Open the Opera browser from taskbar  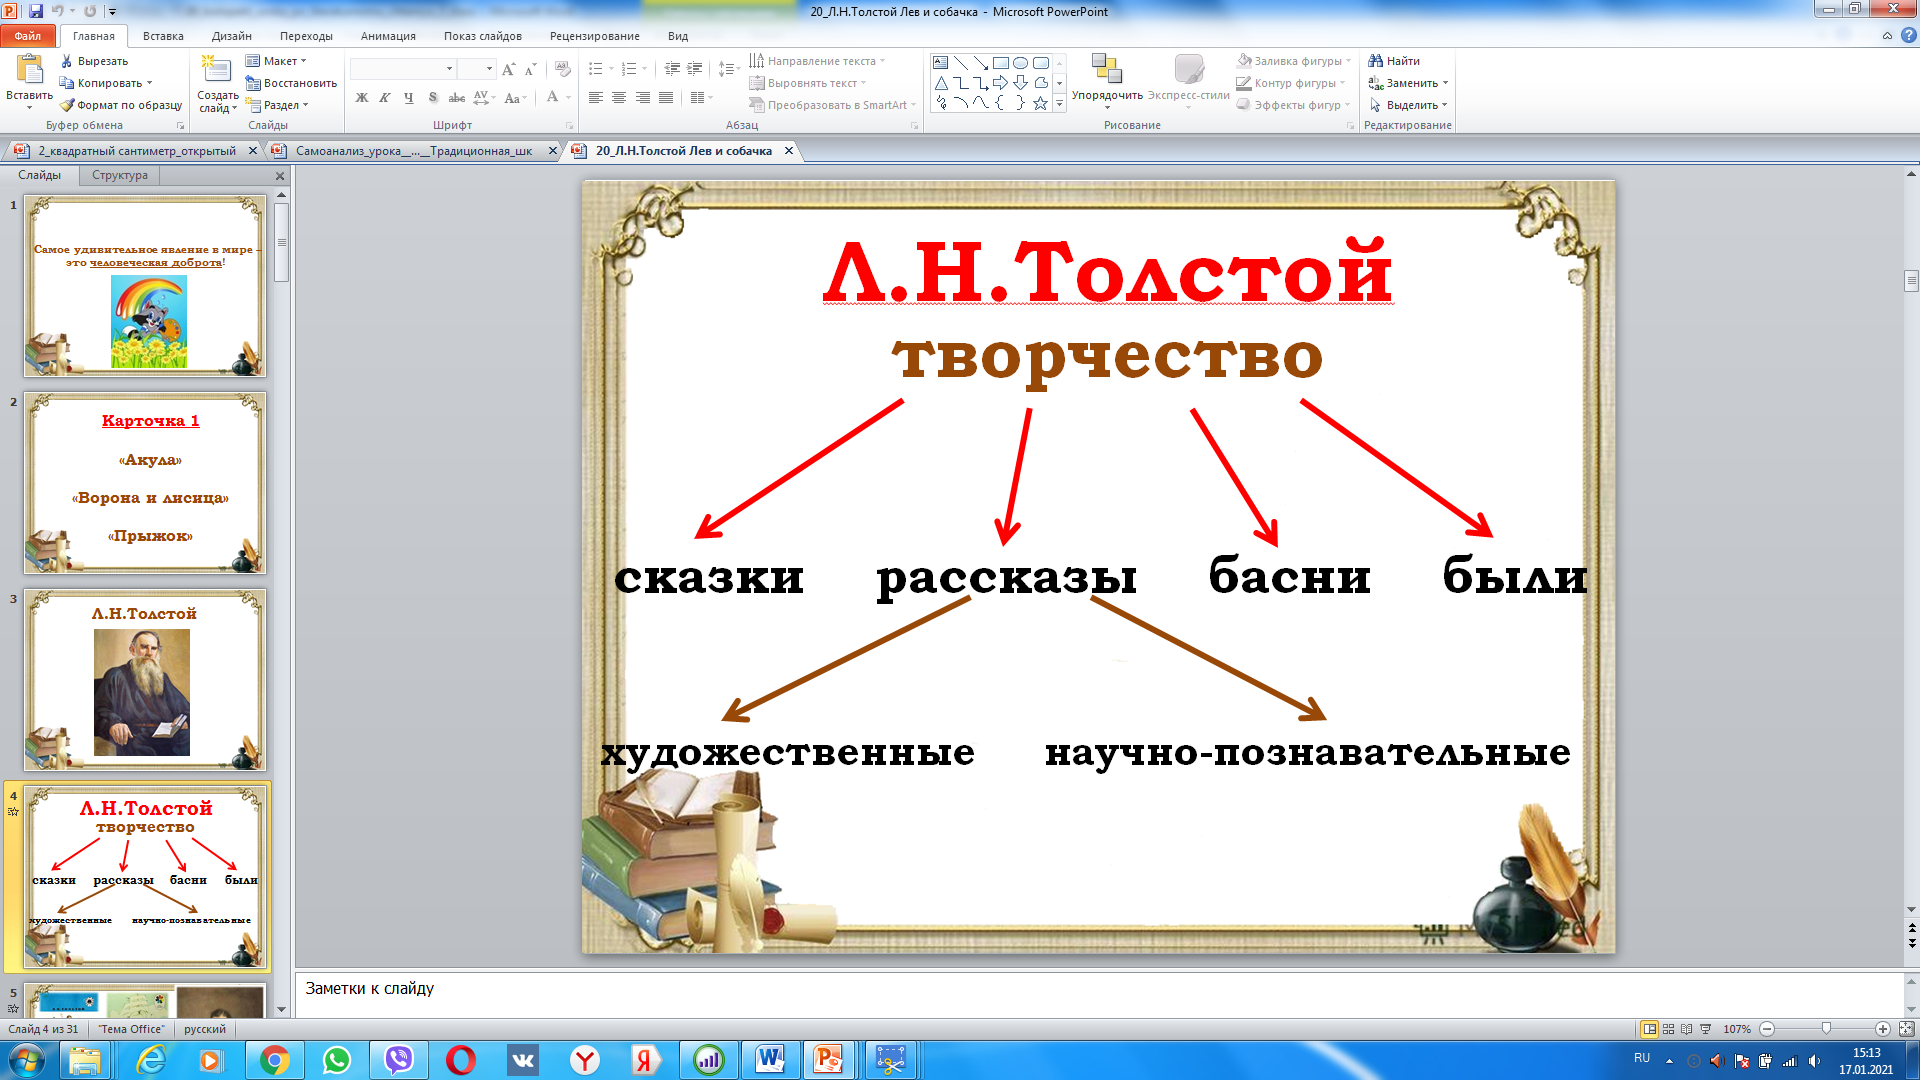click(x=461, y=1060)
